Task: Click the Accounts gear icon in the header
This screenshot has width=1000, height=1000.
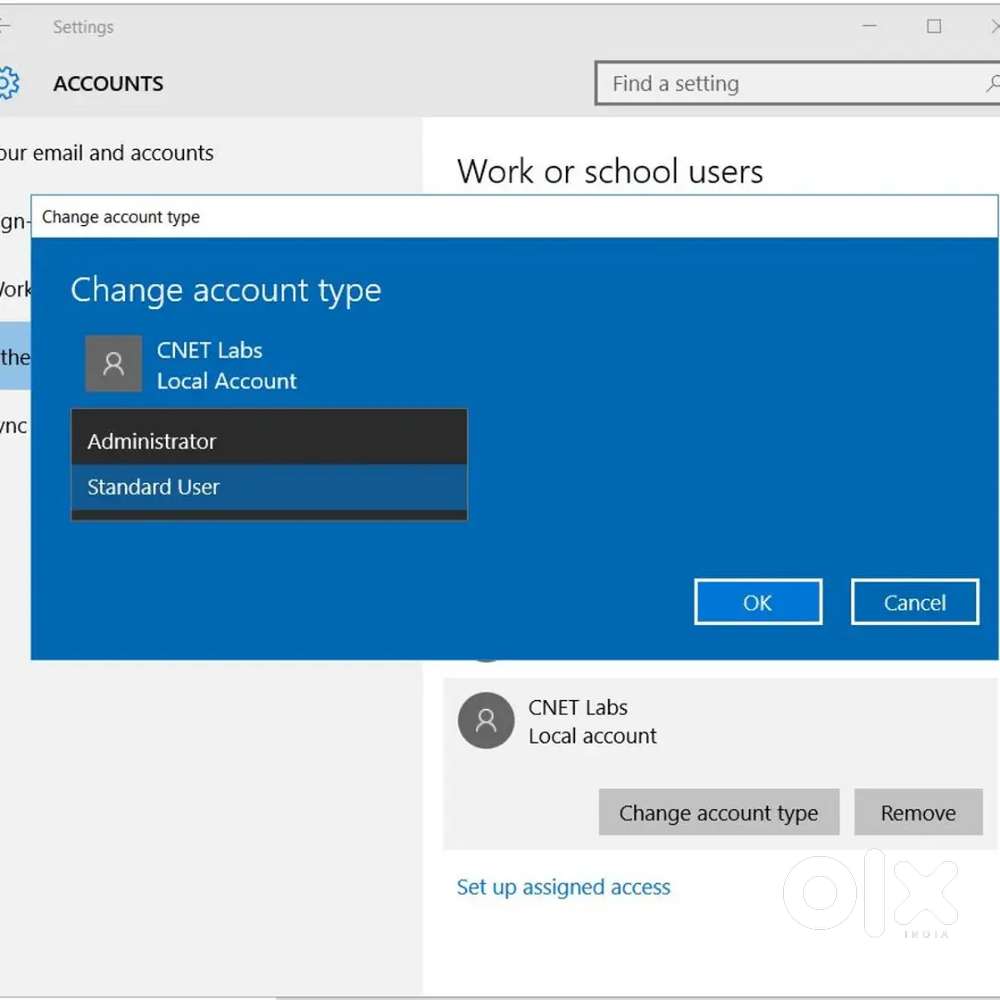Action: [8, 83]
